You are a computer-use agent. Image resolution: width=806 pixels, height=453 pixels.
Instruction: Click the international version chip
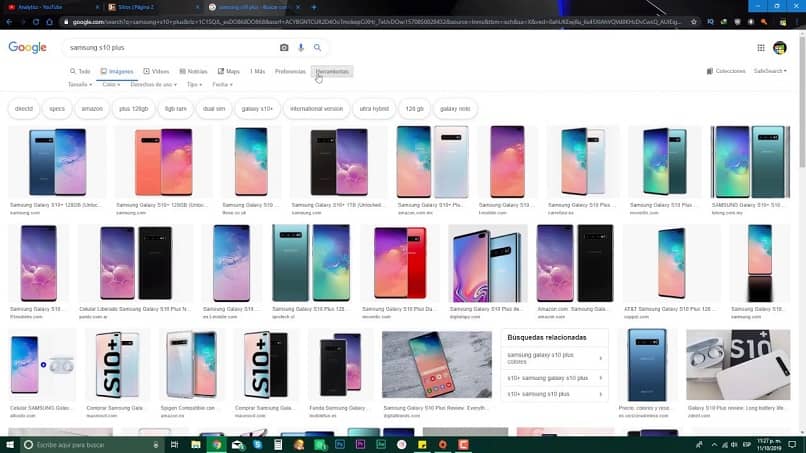pyautogui.click(x=316, y=108)
